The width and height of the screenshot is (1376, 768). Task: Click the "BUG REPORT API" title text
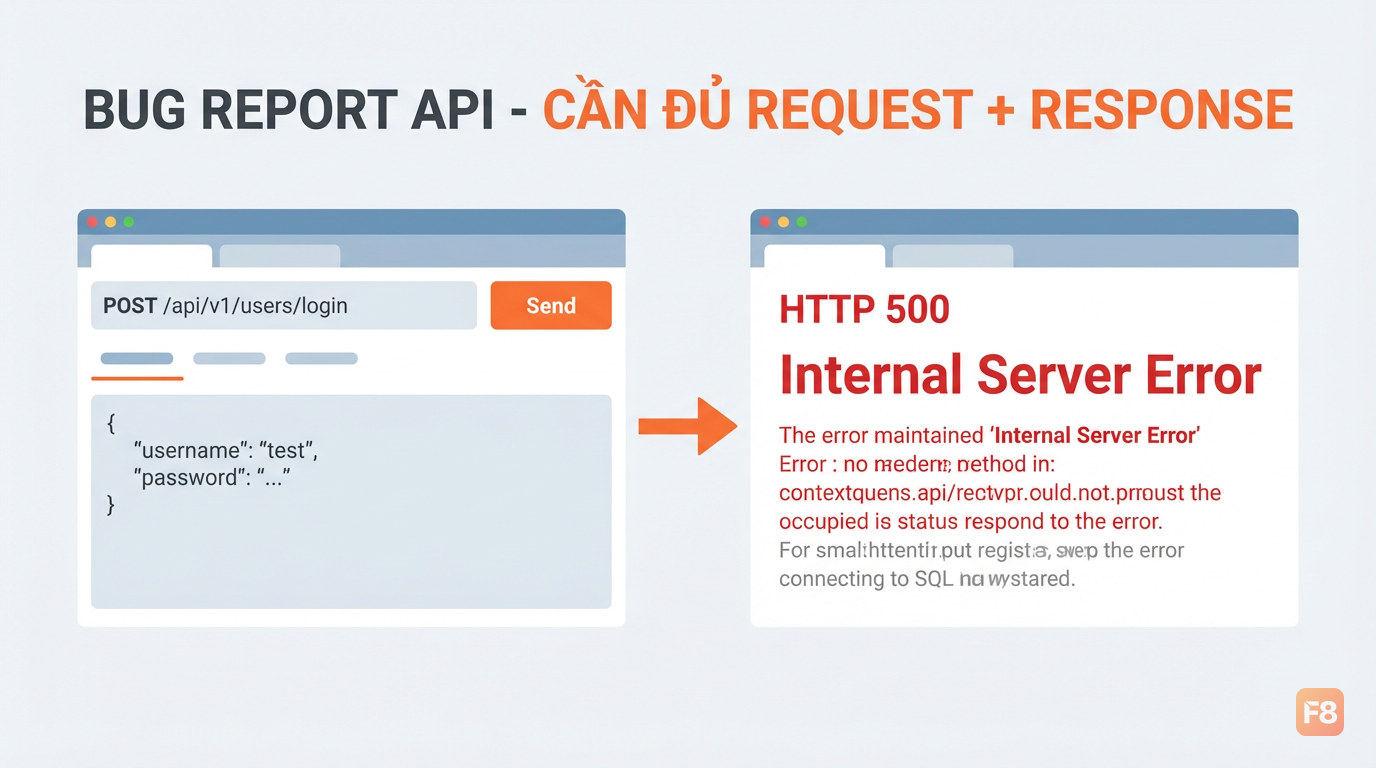pyautogui.click(x=288, y=110)
